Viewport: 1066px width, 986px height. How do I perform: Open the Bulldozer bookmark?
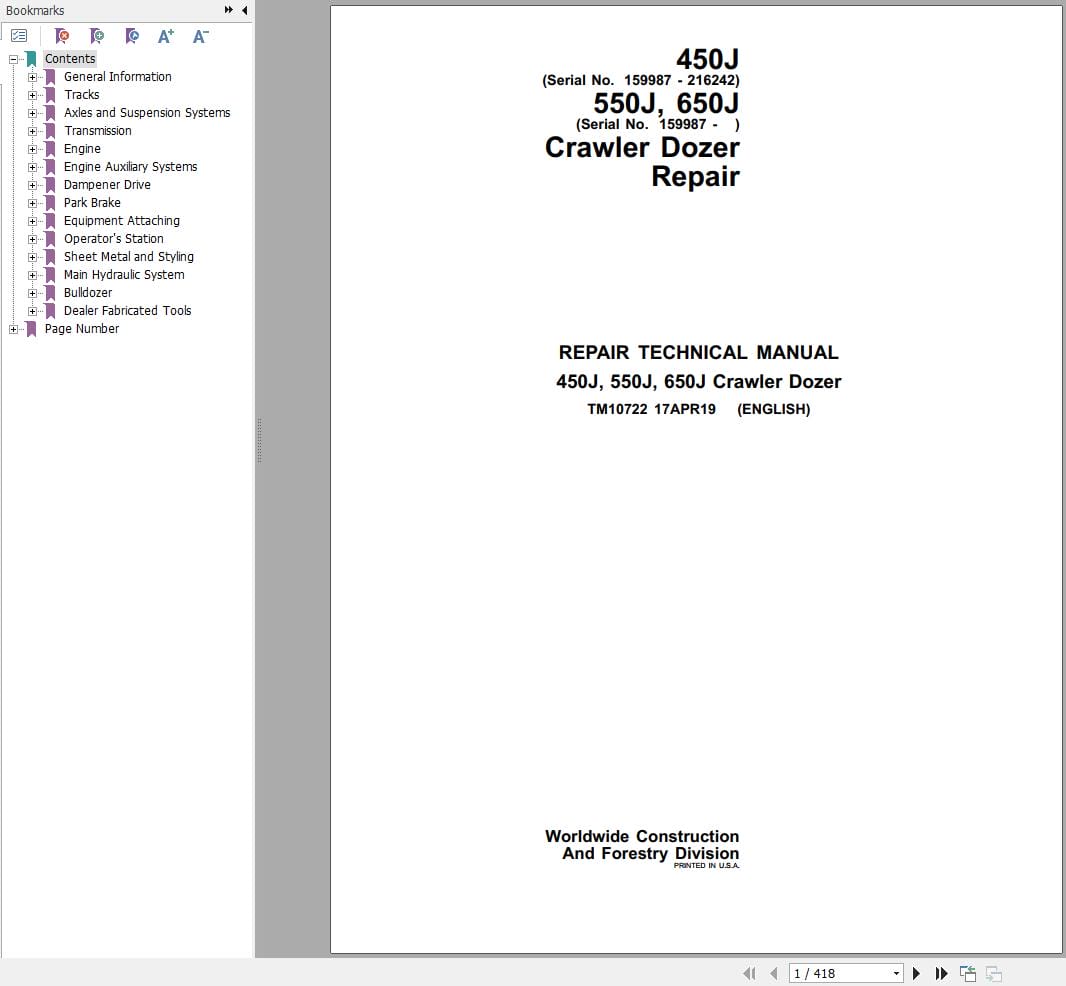pyautogui.click(x=88, y=293)
